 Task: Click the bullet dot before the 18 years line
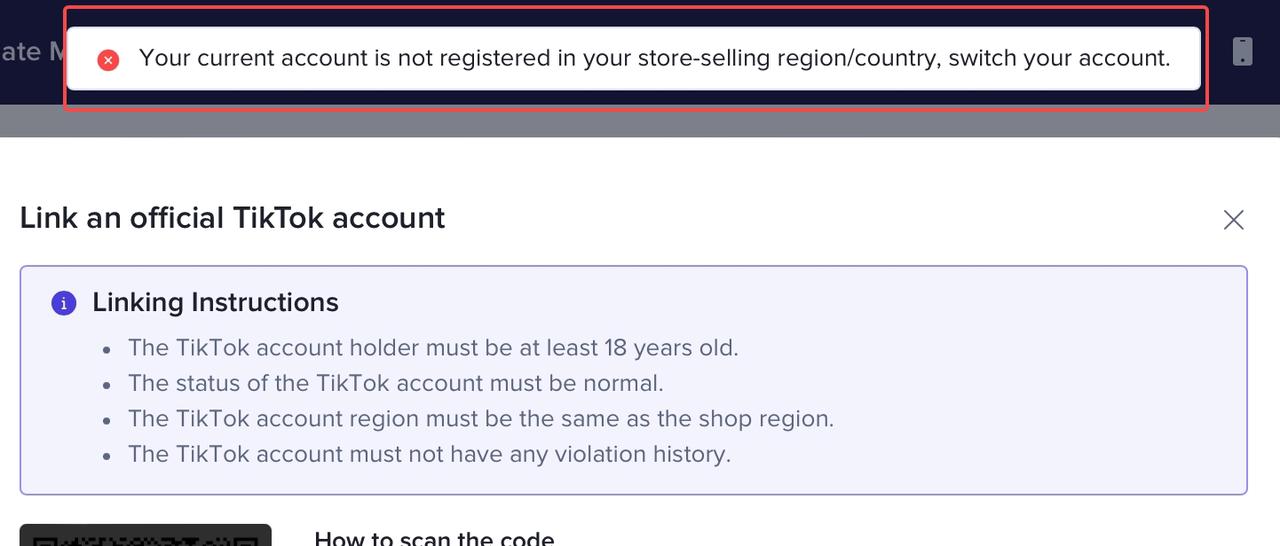[x=107, y=351]
